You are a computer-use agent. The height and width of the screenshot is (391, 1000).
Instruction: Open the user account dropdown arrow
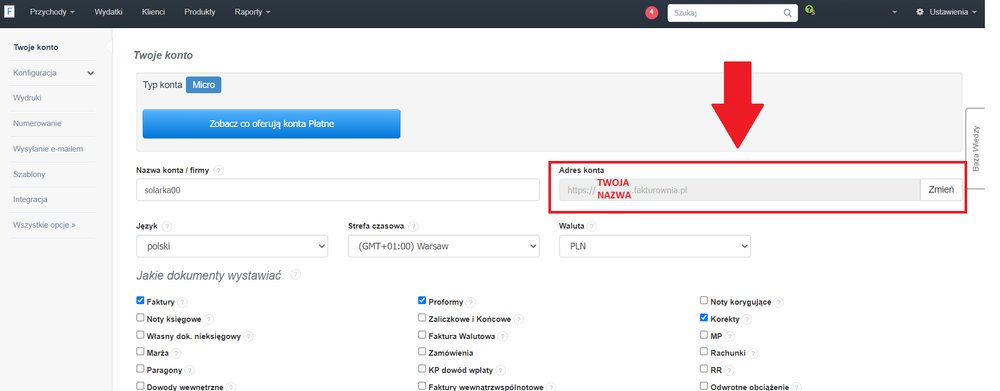[x=895, y=12]
